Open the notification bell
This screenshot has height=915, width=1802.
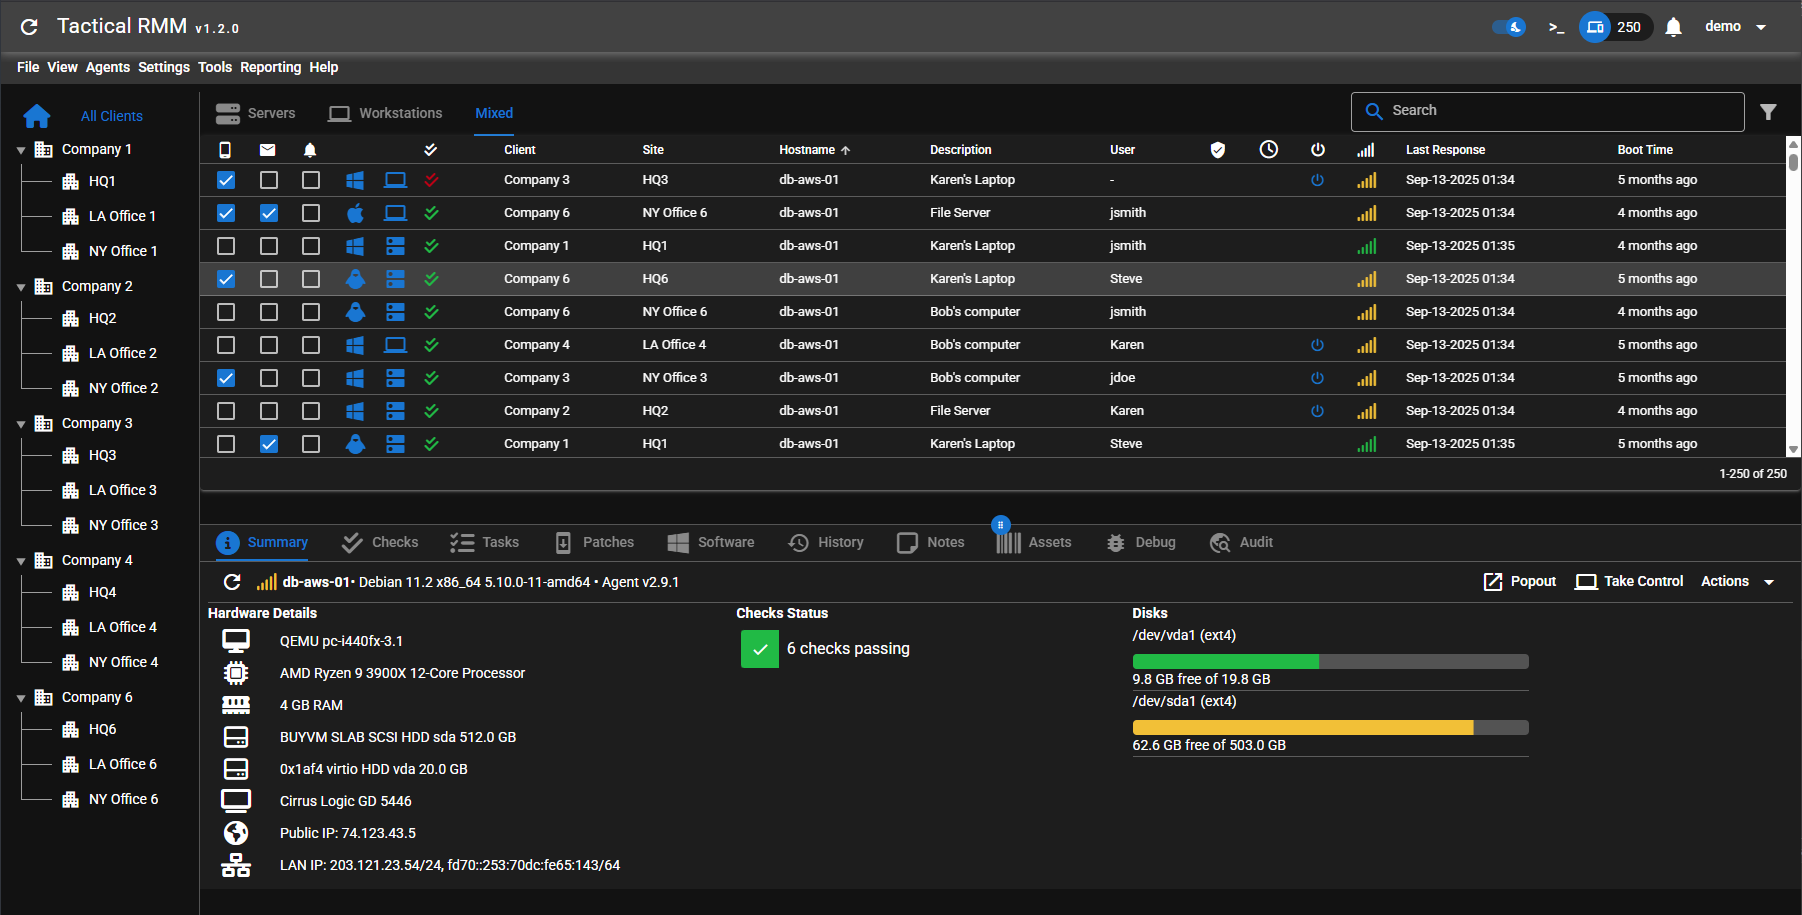[1673, 26]
